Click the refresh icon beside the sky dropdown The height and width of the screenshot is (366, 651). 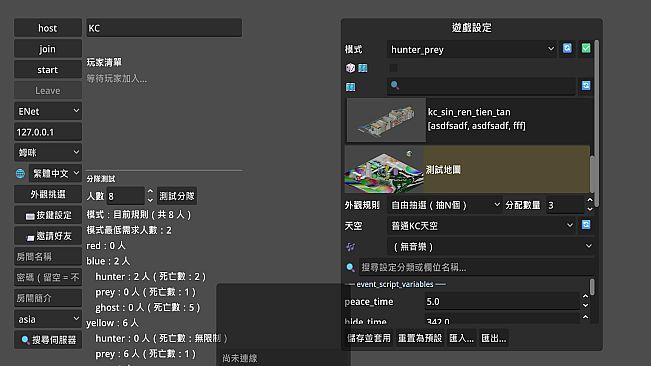585,225
